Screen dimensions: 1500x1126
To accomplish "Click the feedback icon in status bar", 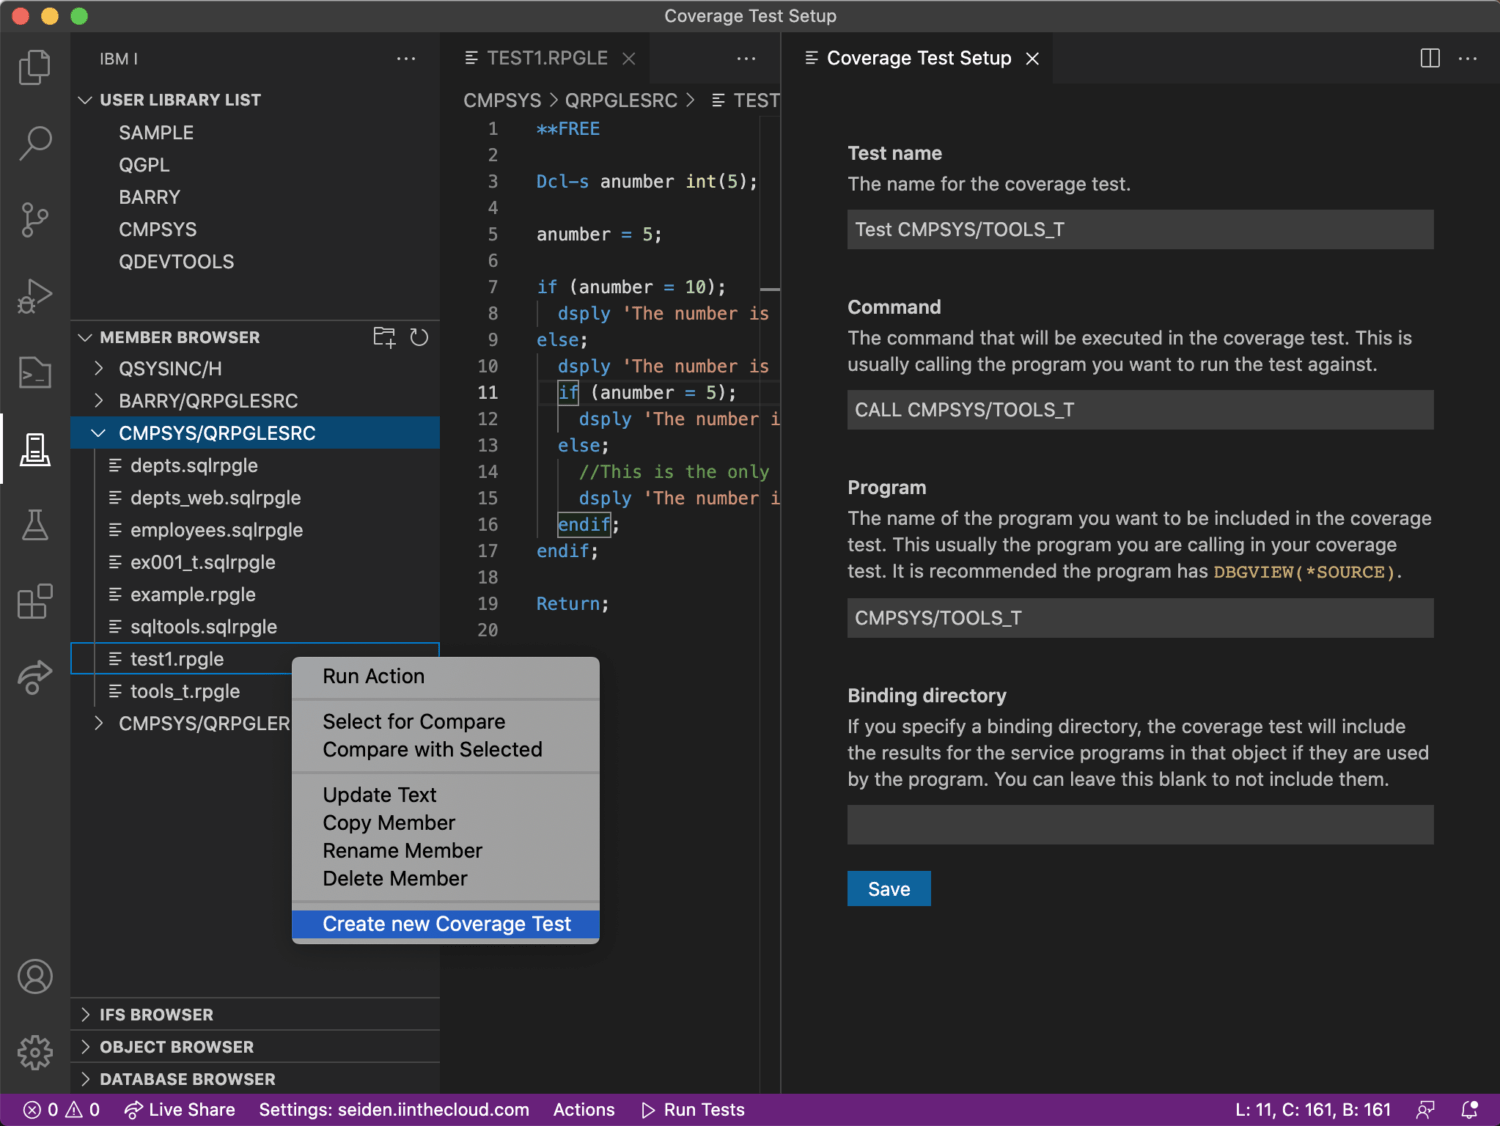I will (x=1425, y=1109).
